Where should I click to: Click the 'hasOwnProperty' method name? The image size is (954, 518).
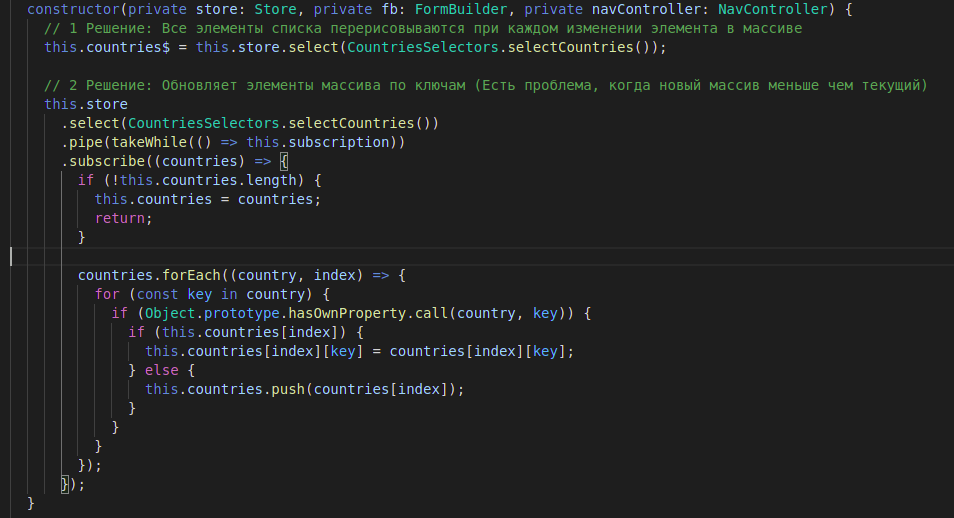tap(347, 313)
